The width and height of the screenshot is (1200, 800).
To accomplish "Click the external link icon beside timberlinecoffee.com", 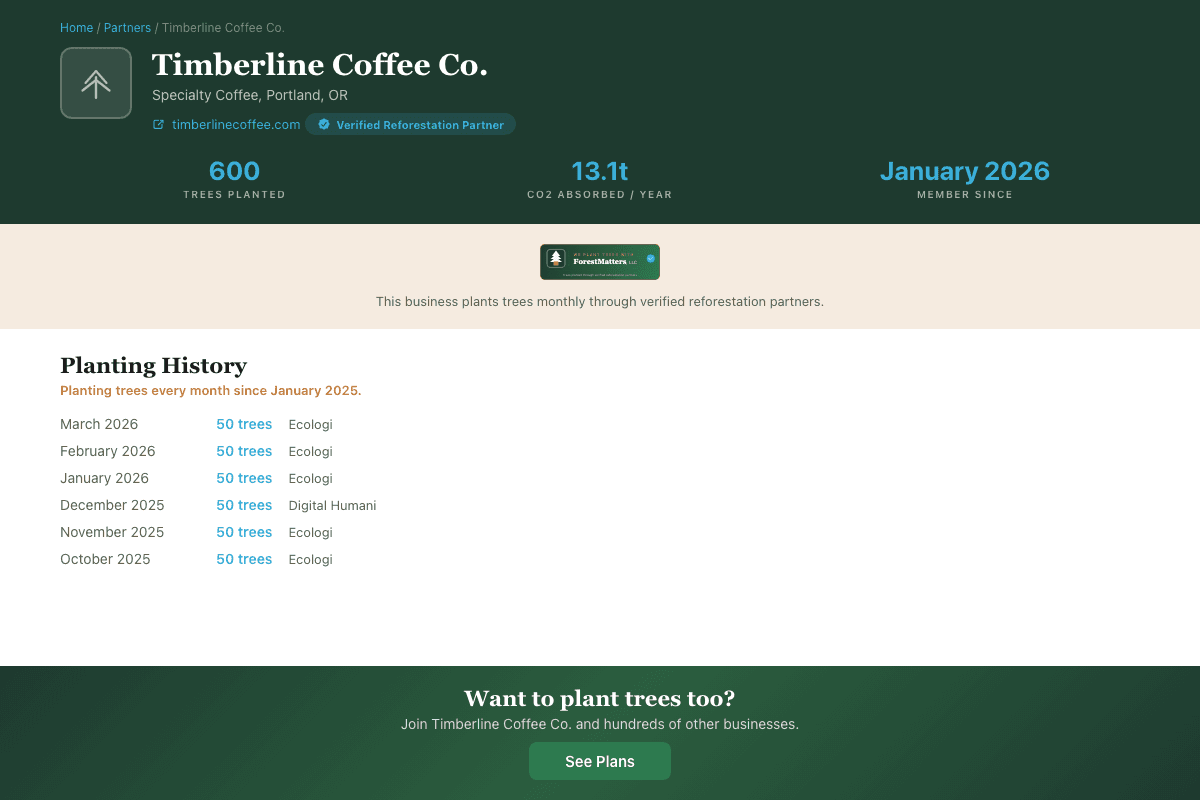I will pyautogui.click(x=157, y=124).
